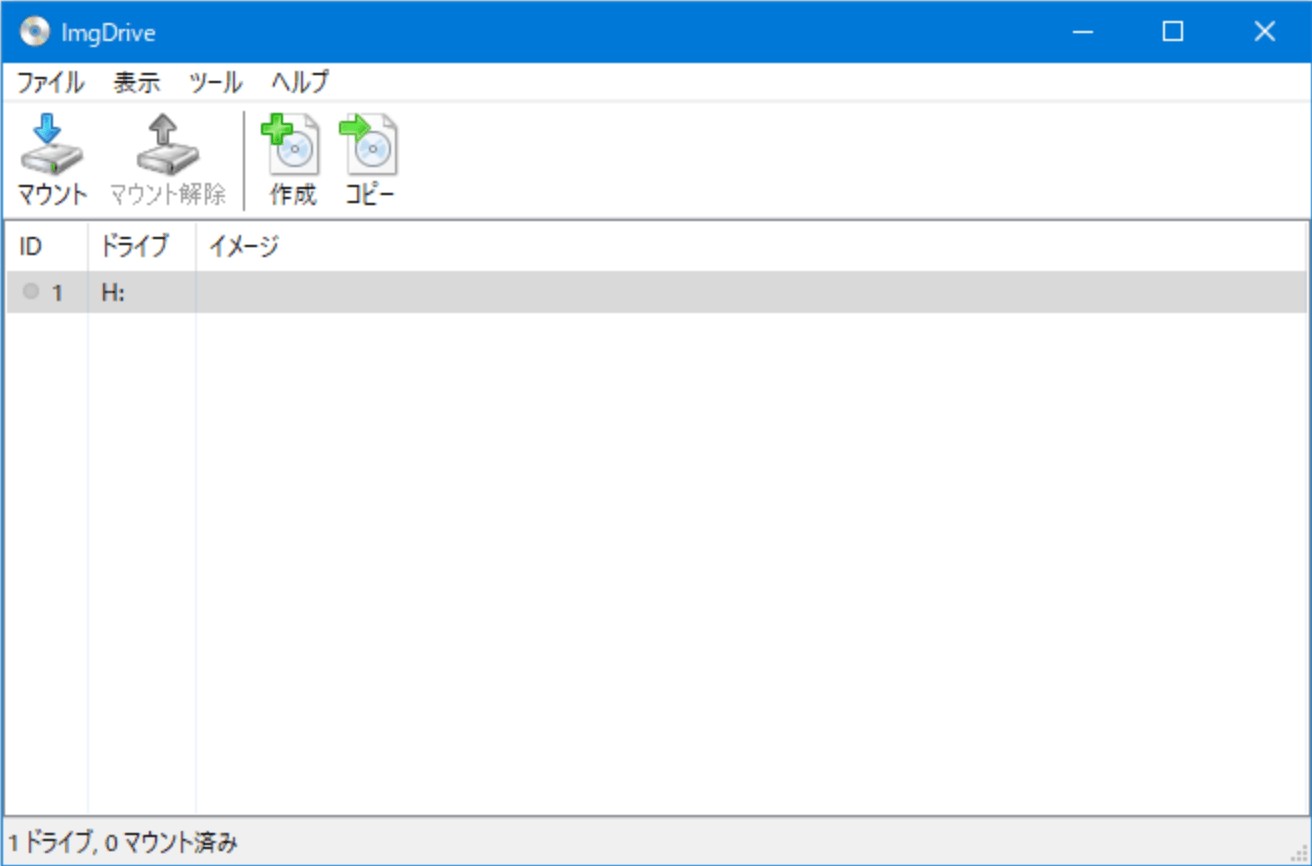Screen dimensions: 1312x866
Task: Click the gray status dot of drive 1
Action: [x=31, y=291]
